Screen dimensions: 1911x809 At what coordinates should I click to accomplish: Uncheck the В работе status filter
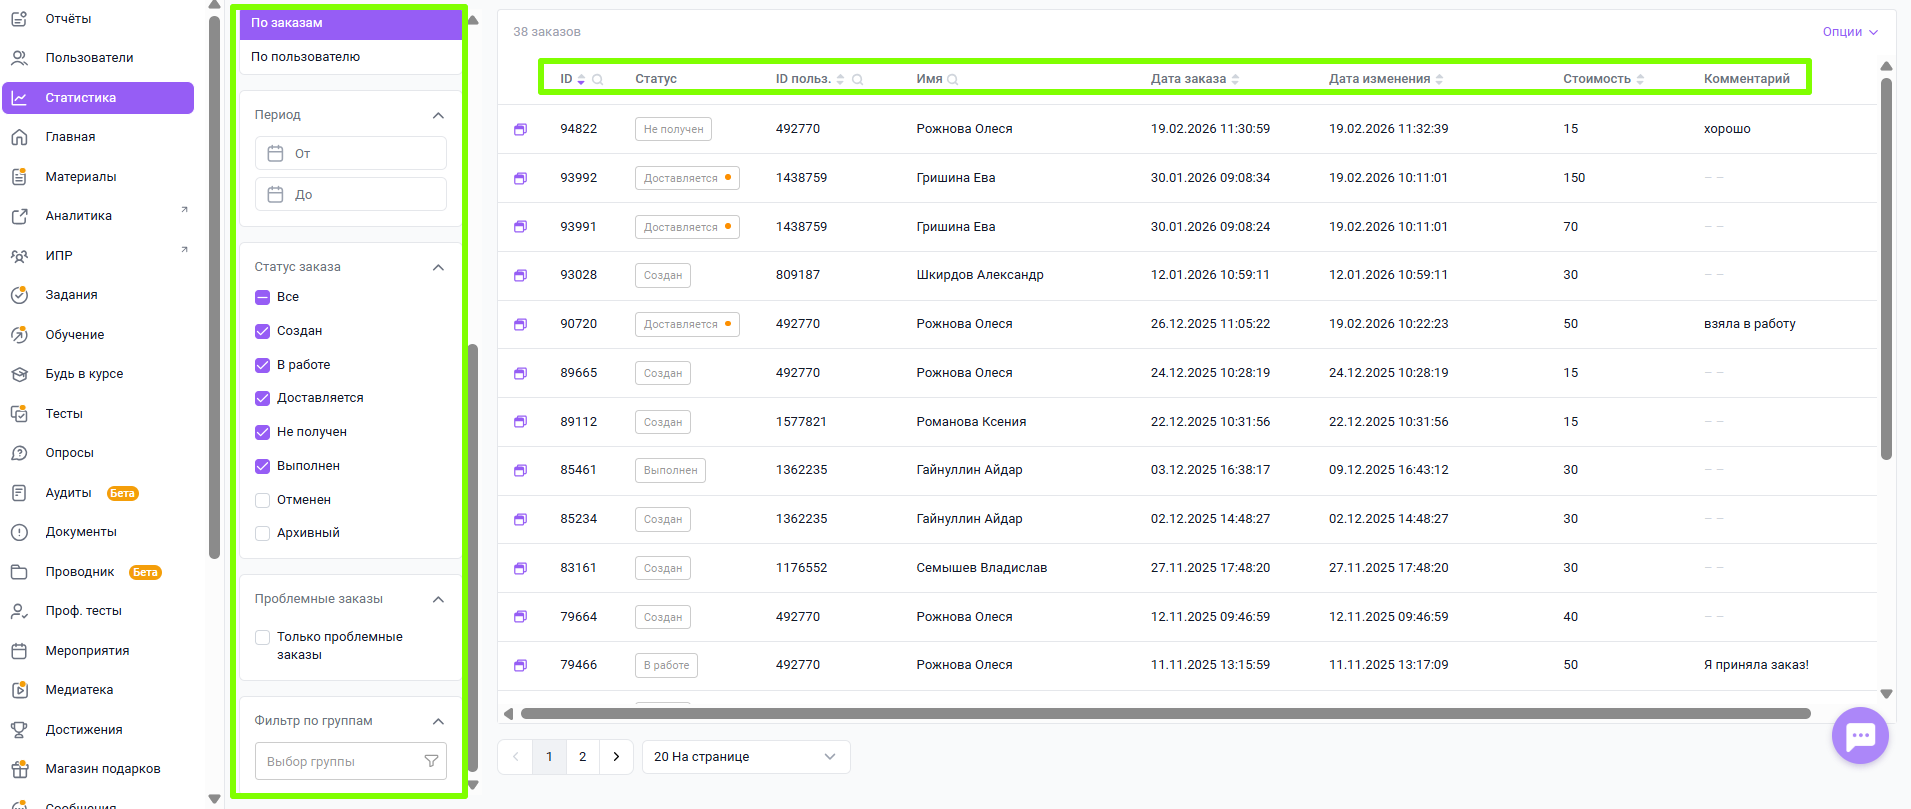click(263, 365)
